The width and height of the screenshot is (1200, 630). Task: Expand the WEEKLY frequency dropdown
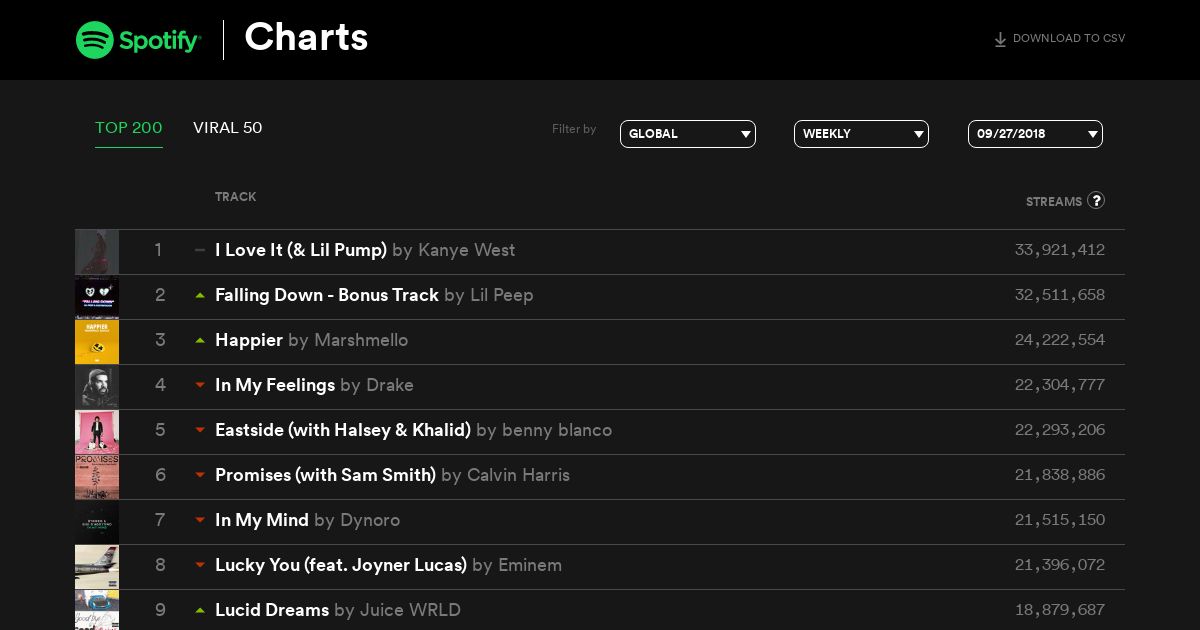tap(861, 134)
